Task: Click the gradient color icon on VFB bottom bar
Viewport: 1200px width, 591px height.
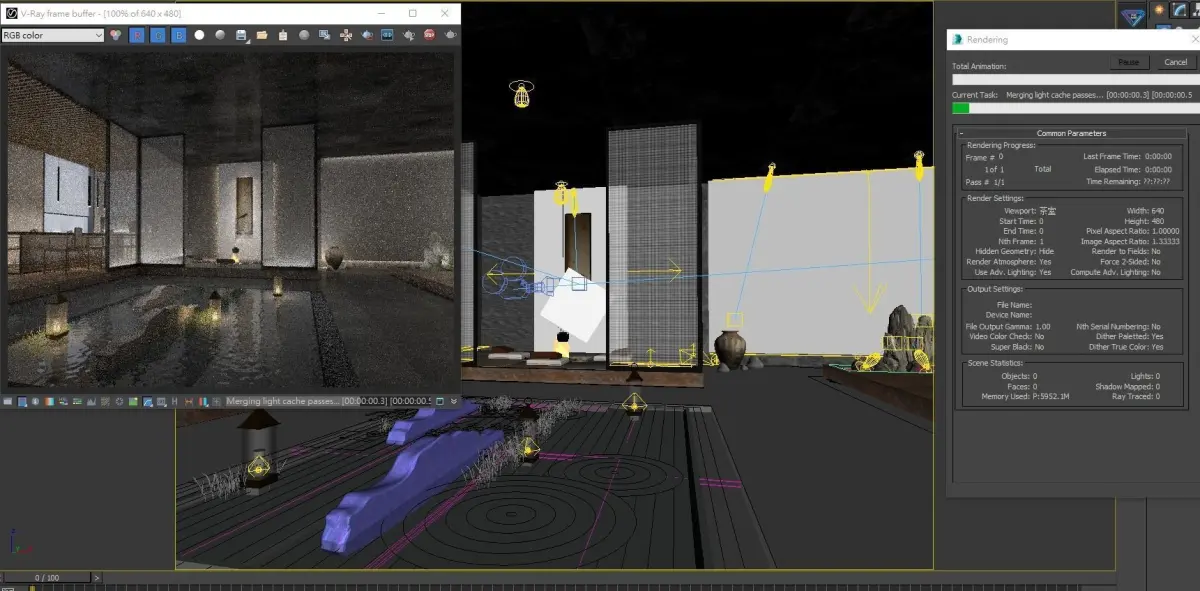Action: point(49,401)
